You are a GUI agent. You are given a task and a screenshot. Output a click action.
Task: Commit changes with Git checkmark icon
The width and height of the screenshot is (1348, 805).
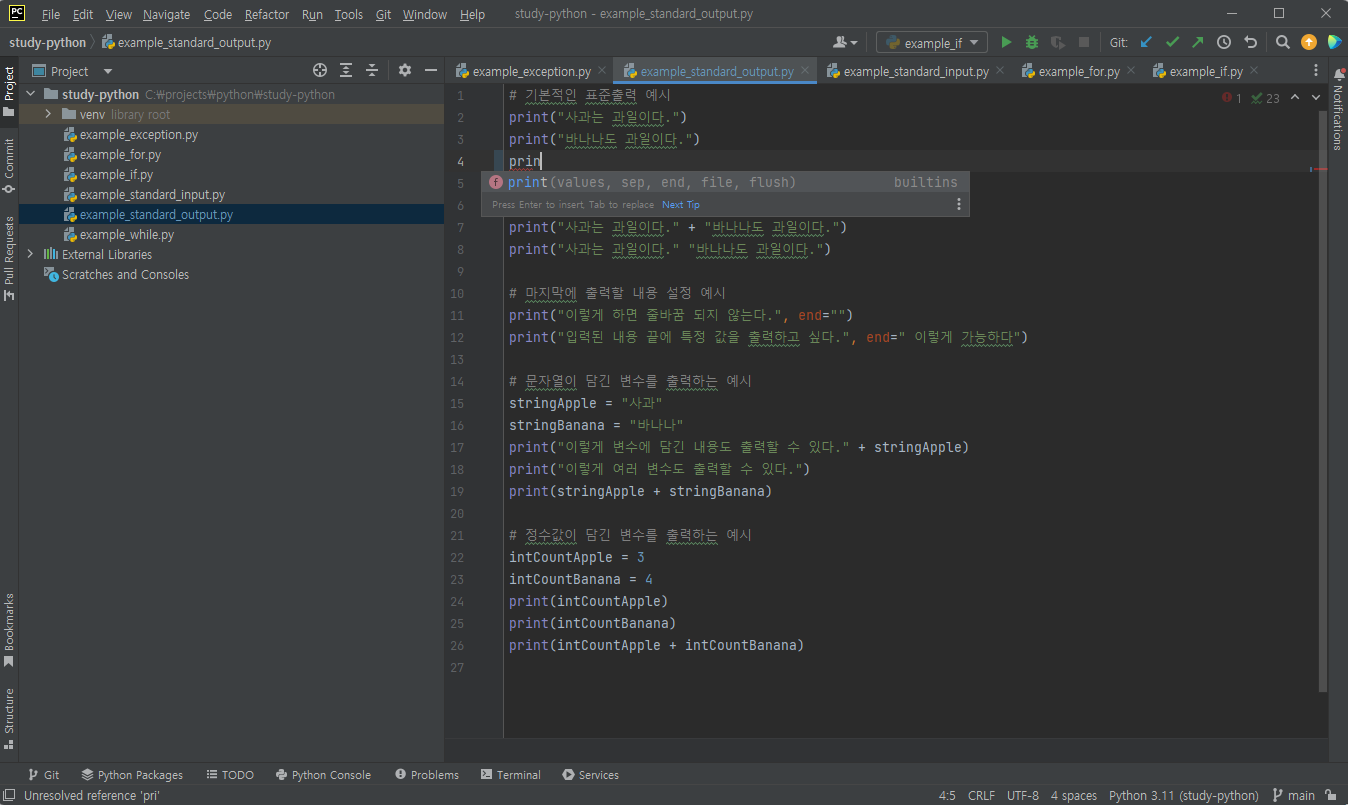[1172, 42]
